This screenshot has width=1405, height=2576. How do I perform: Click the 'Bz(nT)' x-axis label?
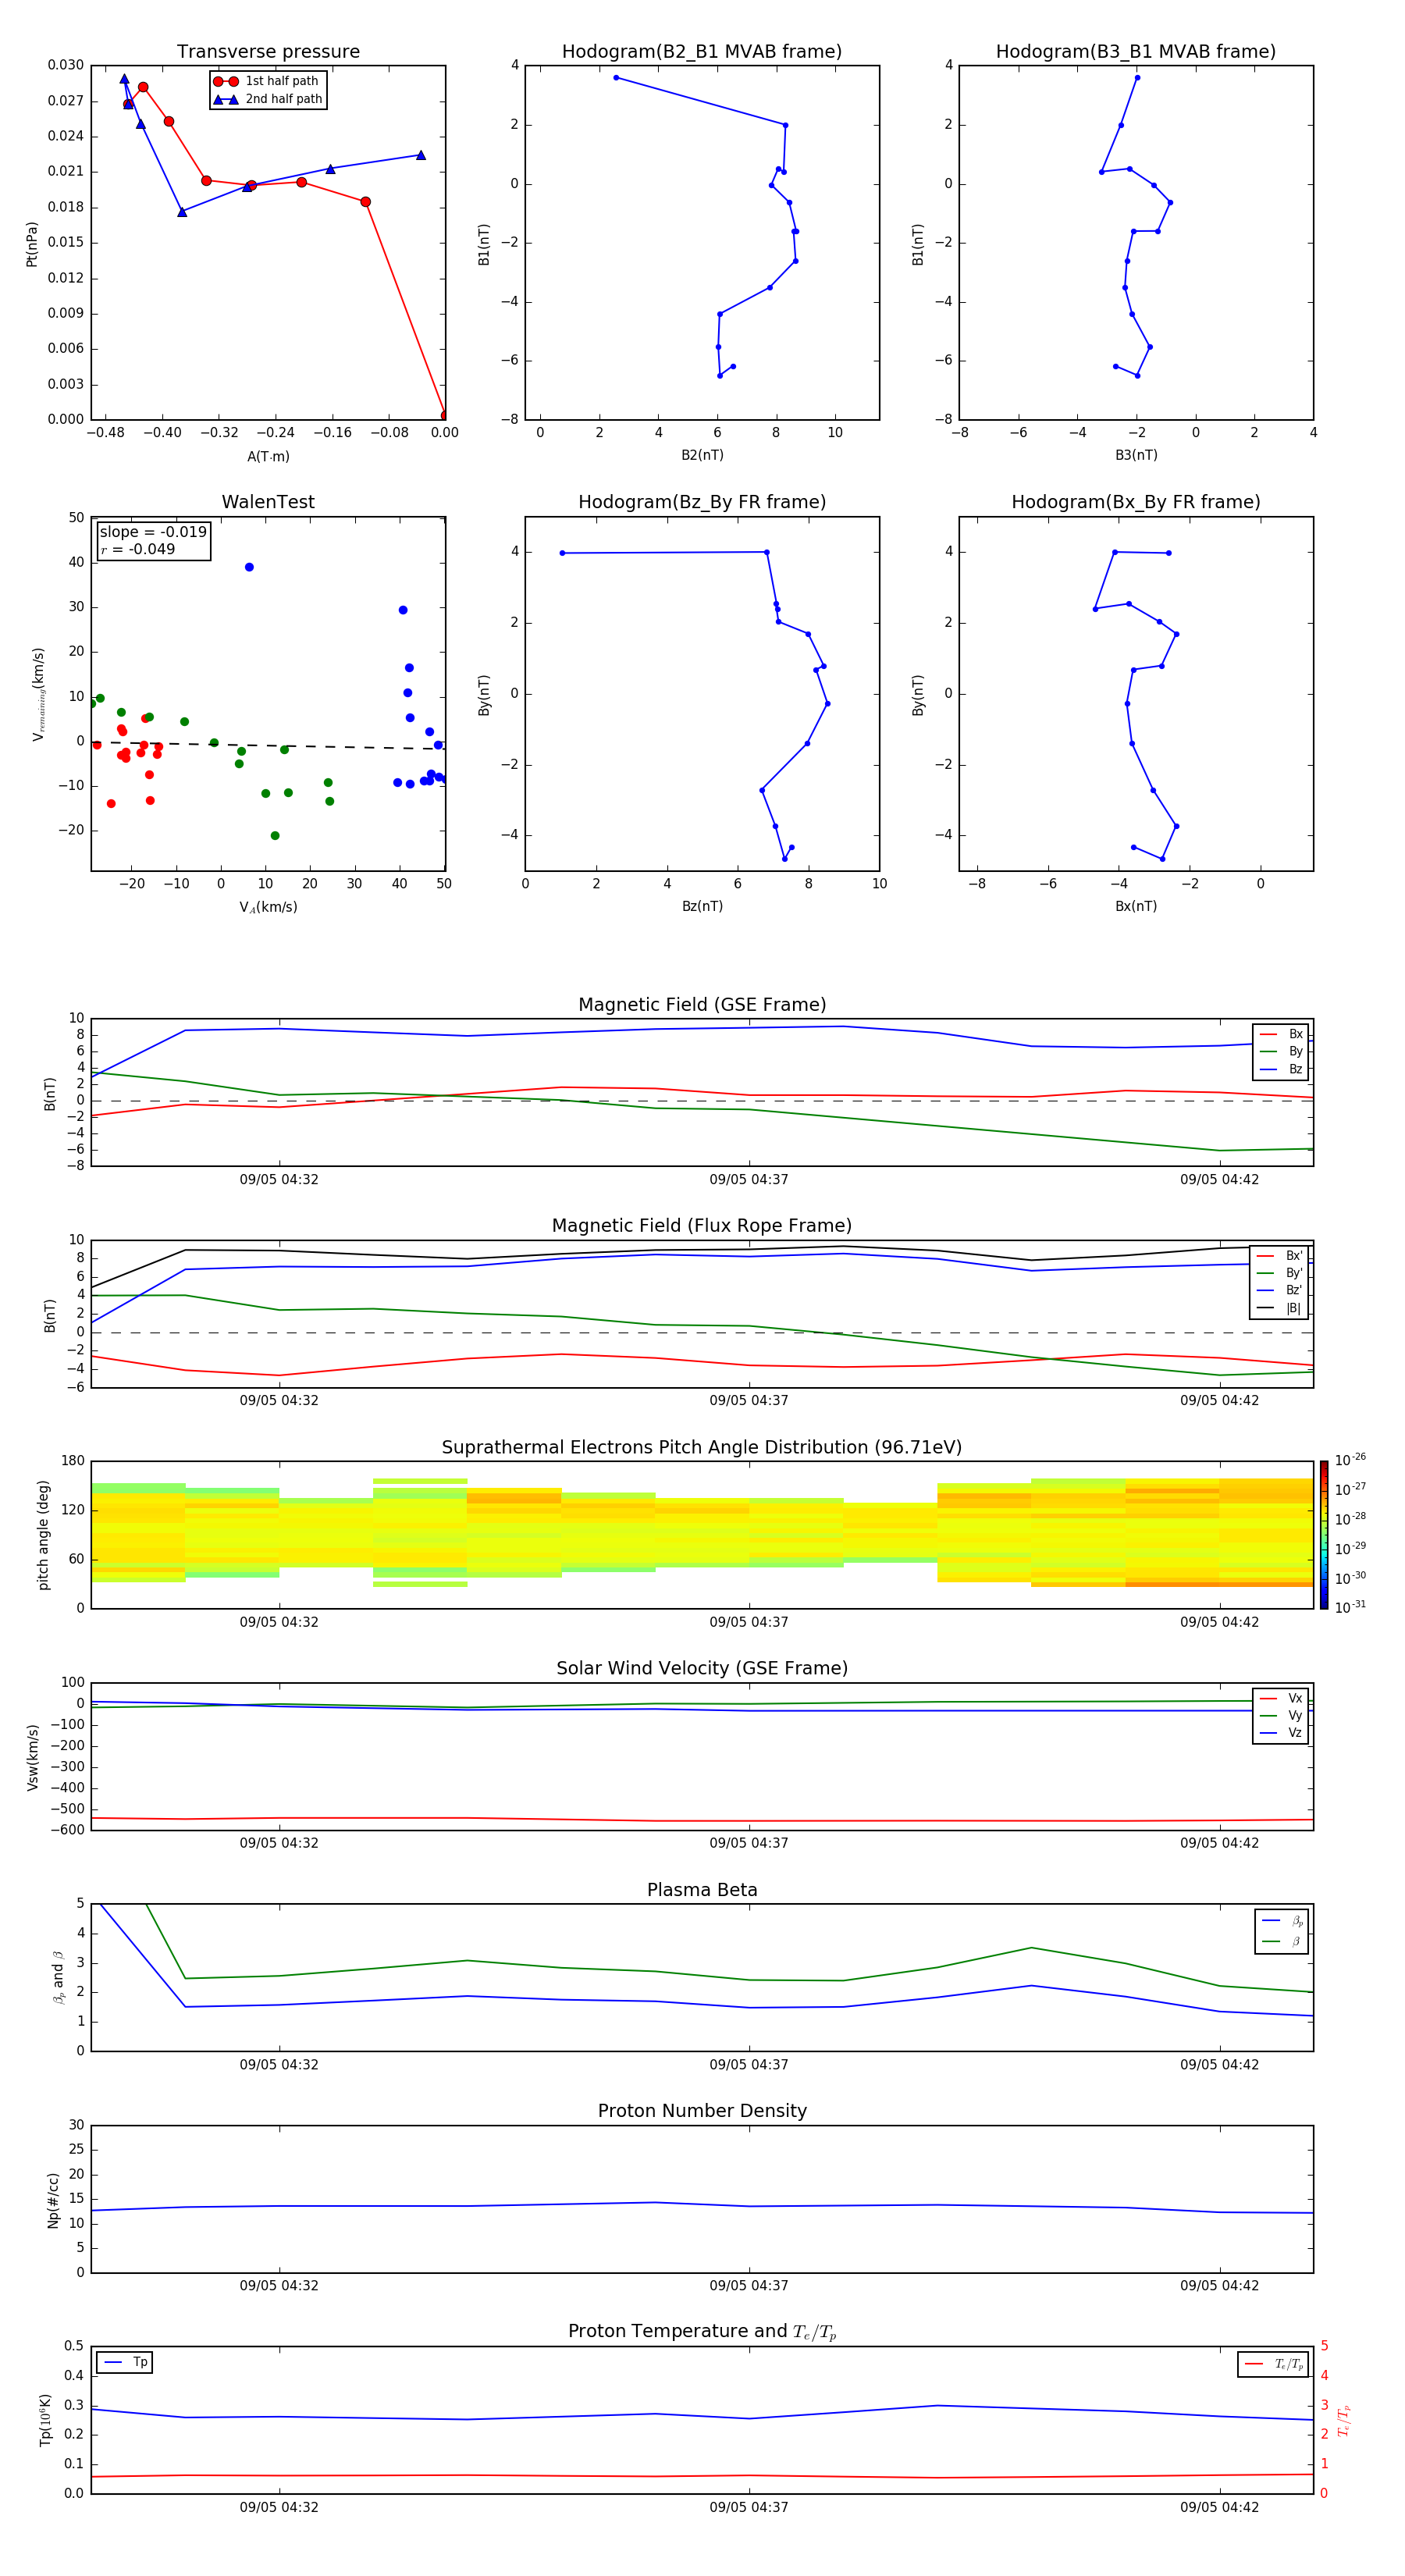[702, 906]
